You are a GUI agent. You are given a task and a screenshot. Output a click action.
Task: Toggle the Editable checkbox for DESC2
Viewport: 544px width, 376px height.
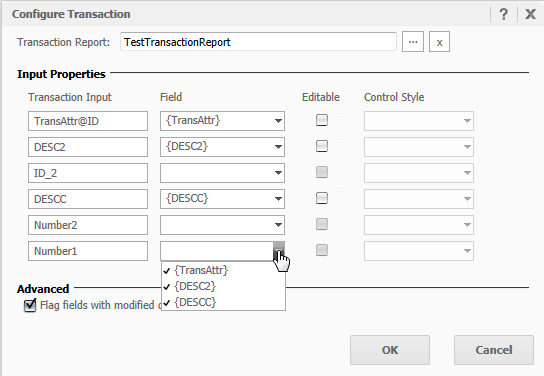click(x=322, y=146)
